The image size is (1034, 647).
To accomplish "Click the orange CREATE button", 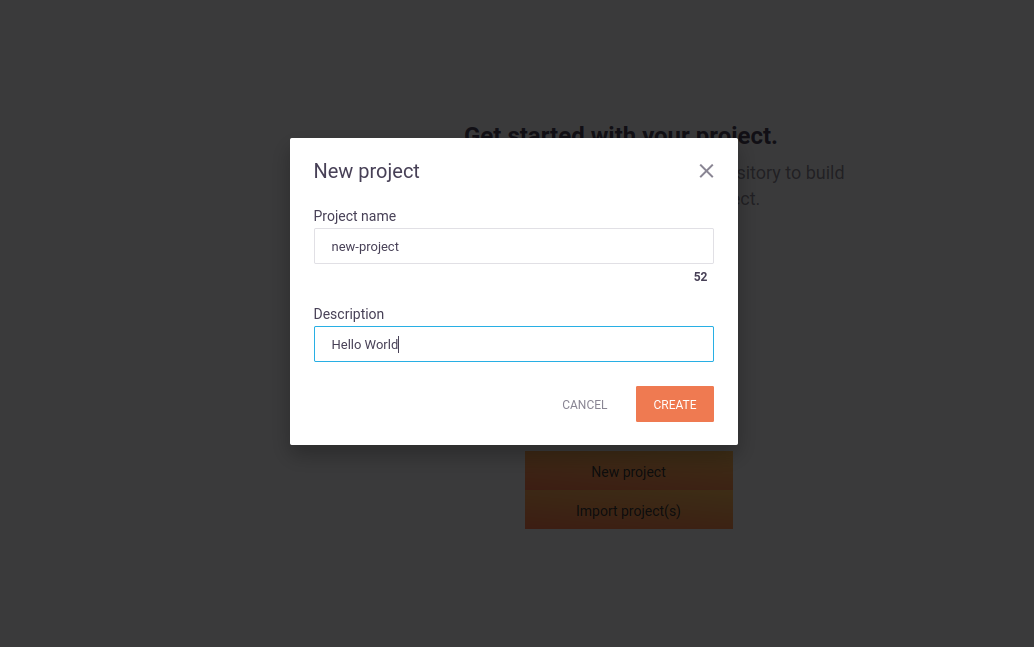I will (x=675, y=404).
